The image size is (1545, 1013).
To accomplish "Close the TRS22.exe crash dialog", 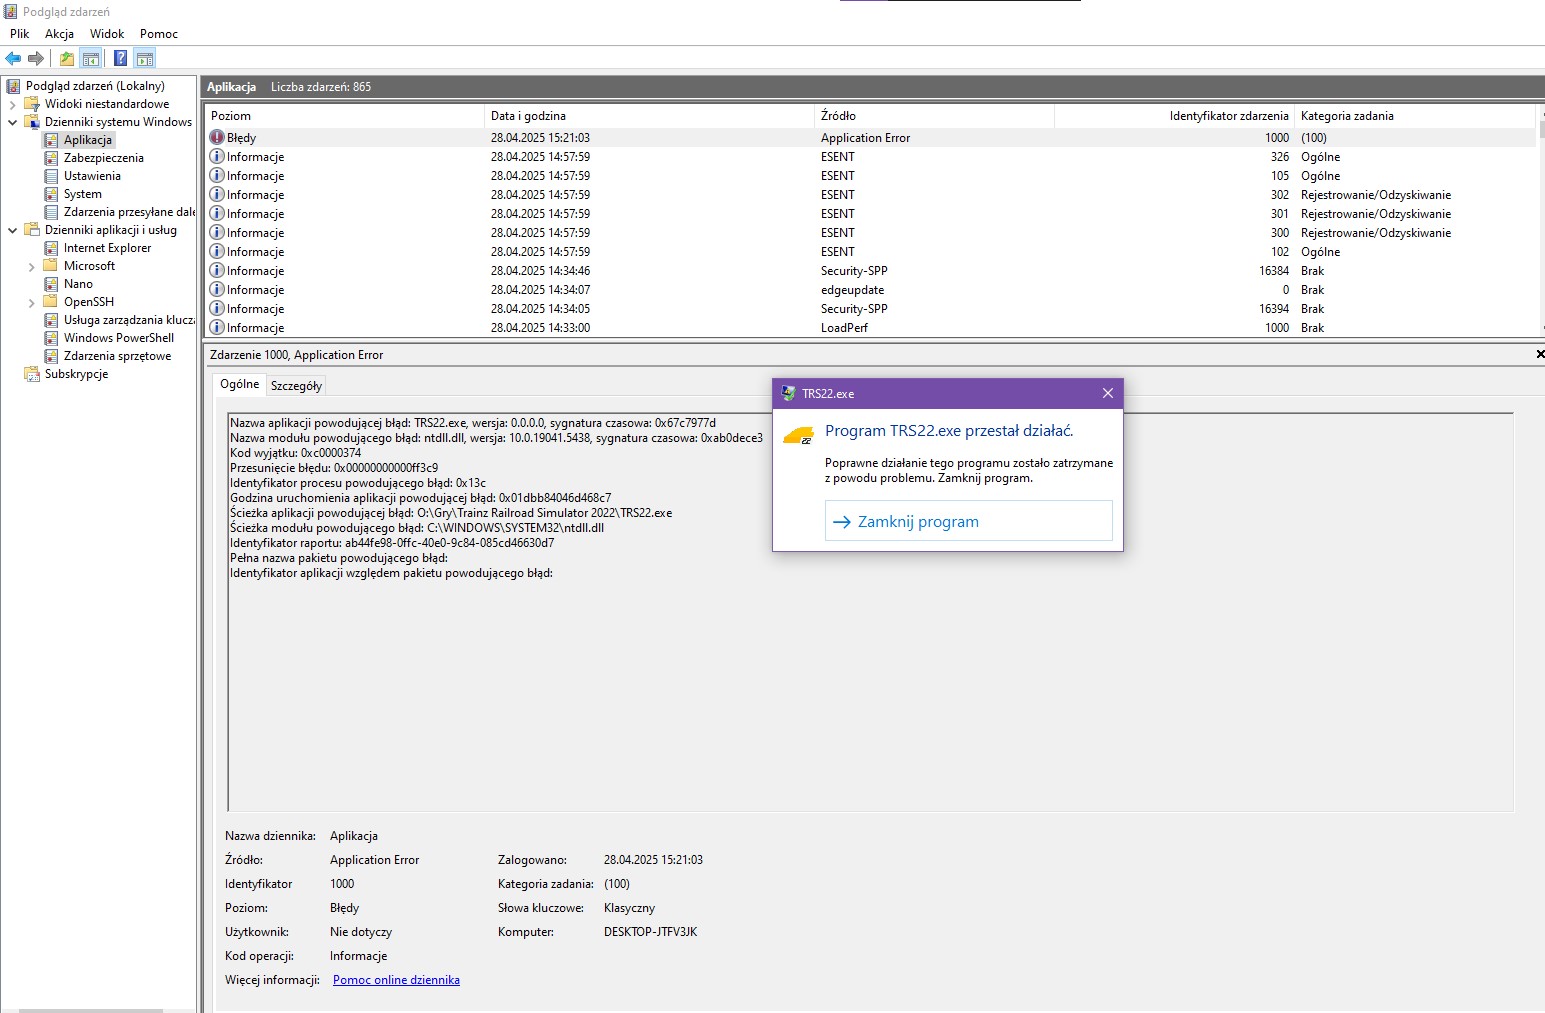I will tap(1107, 393).
